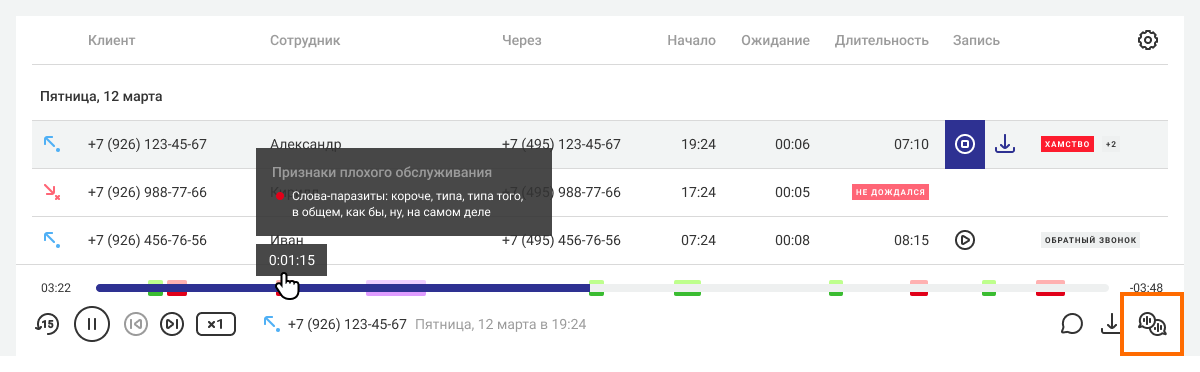The height and width of the screenshot is (372, 1200).
Task: Download current recording from player bar
Action: (x=1110, y=324)
